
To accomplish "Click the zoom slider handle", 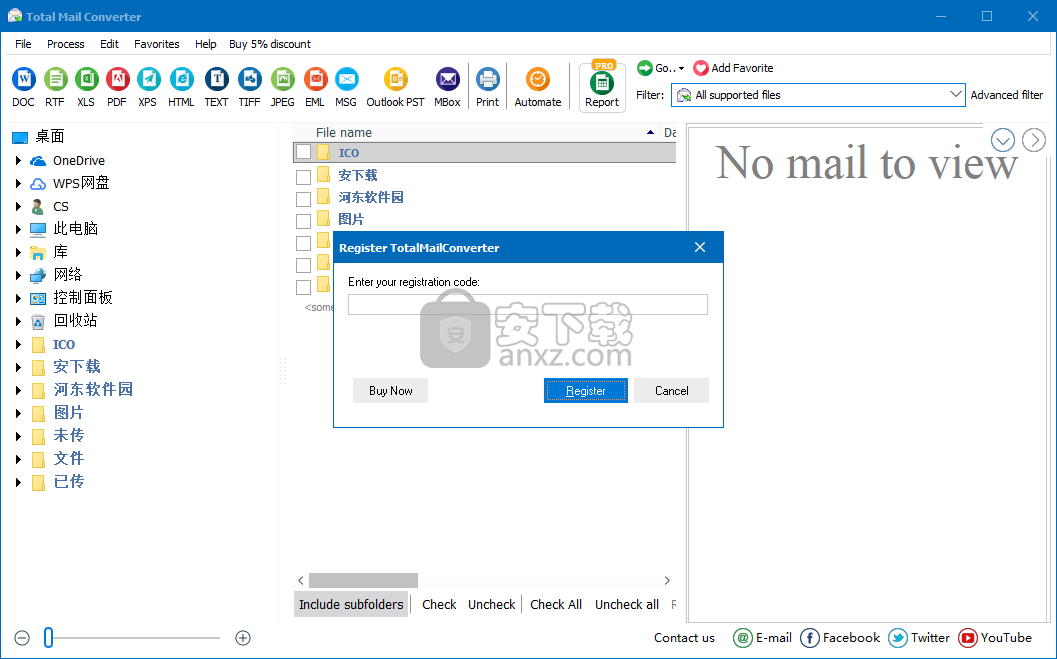I will [49, 637].
